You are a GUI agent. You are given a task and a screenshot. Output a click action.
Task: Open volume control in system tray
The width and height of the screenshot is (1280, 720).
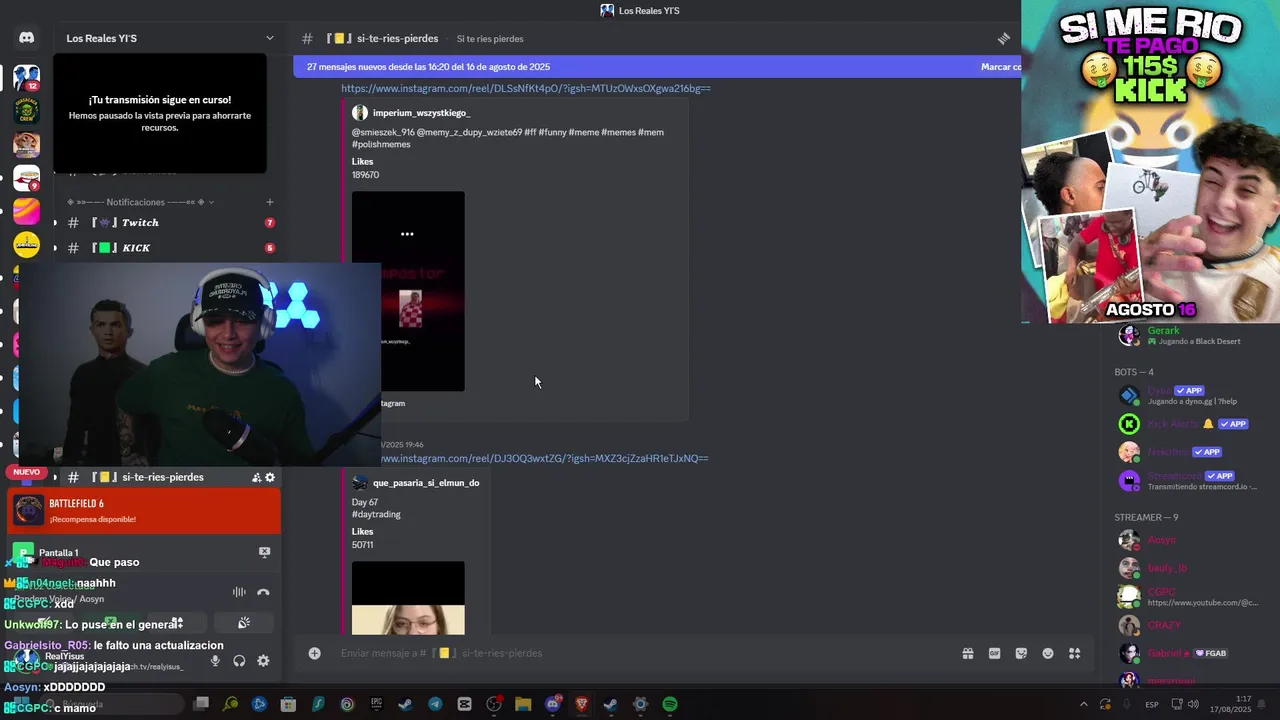1193,704
